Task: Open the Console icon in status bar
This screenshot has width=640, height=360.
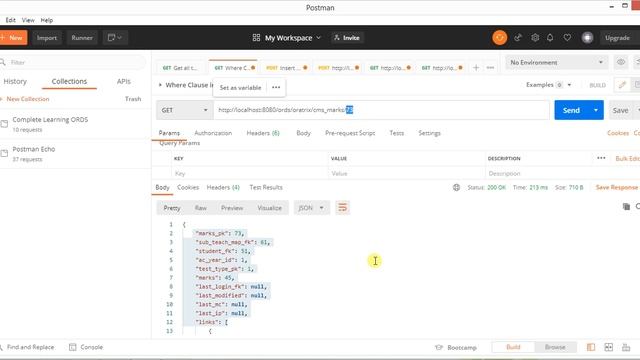Action: pyautogui.click(x=73, y=347)
